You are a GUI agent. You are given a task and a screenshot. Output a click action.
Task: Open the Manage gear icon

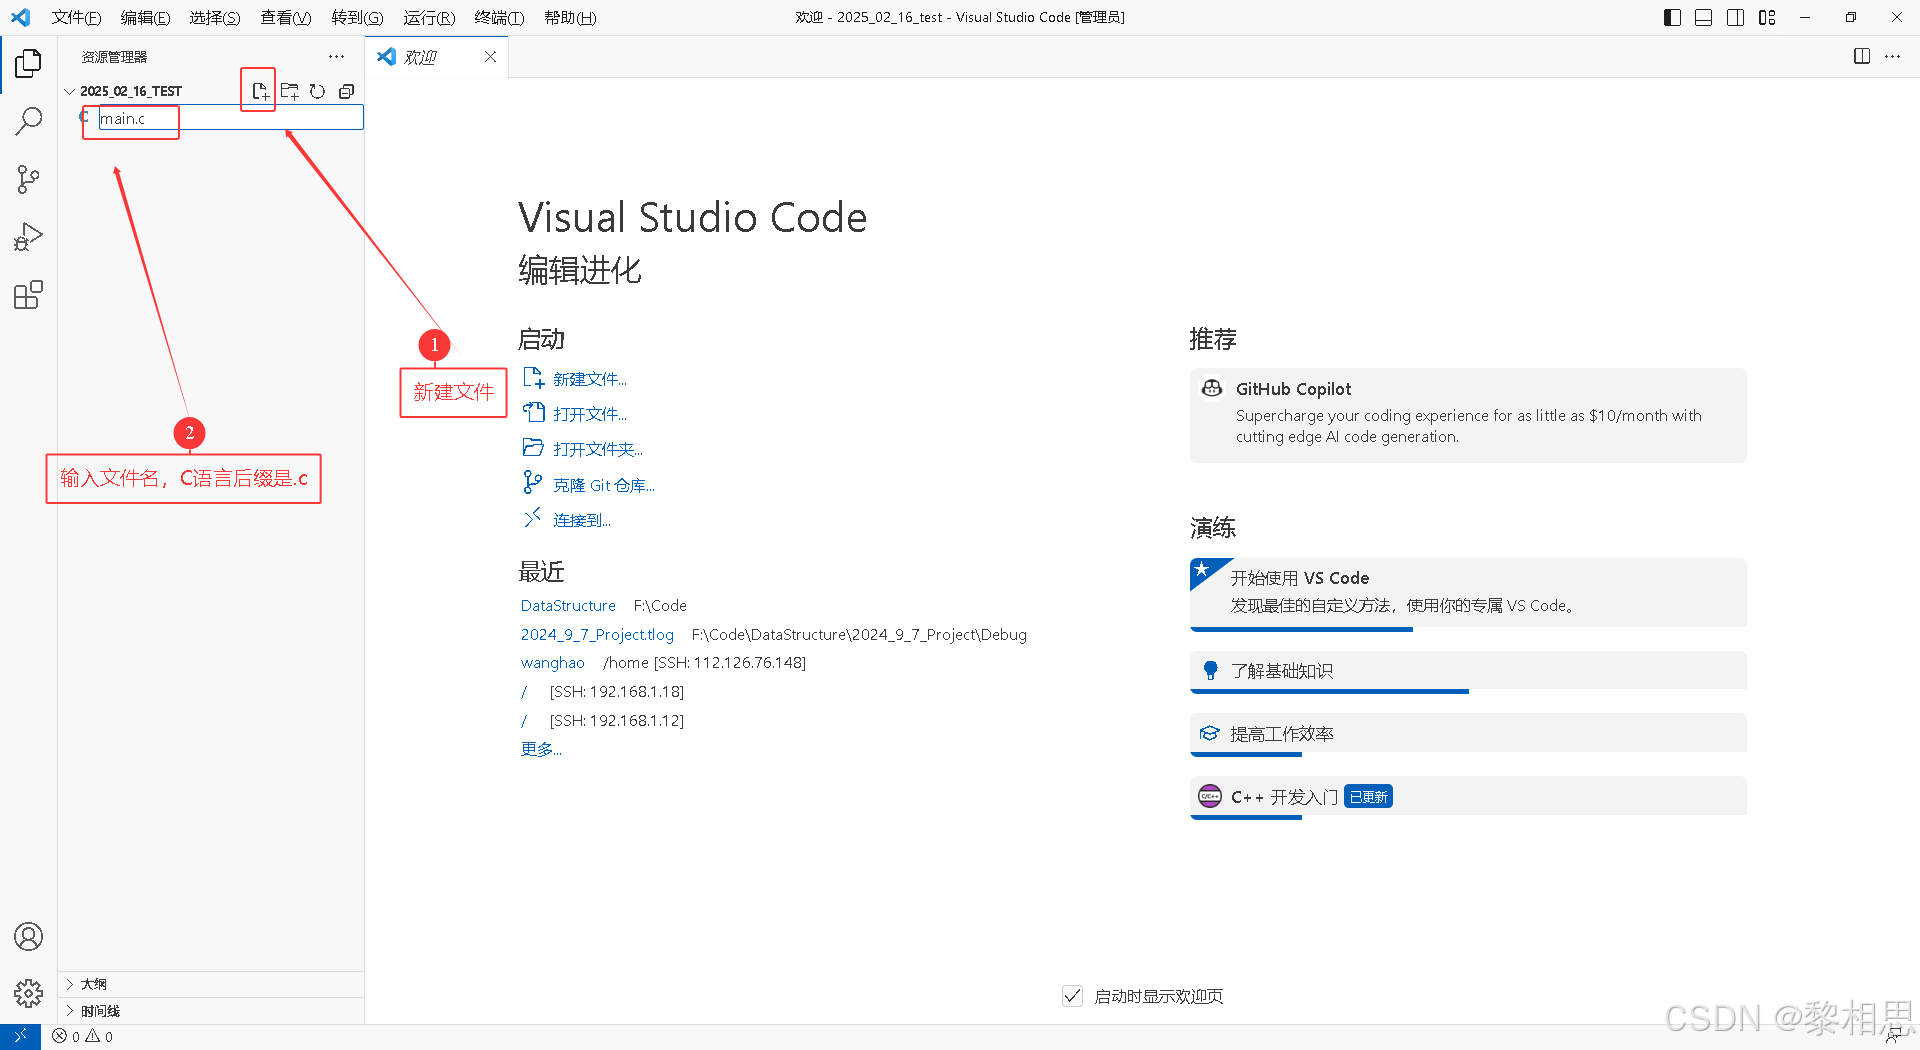(28, 993)
